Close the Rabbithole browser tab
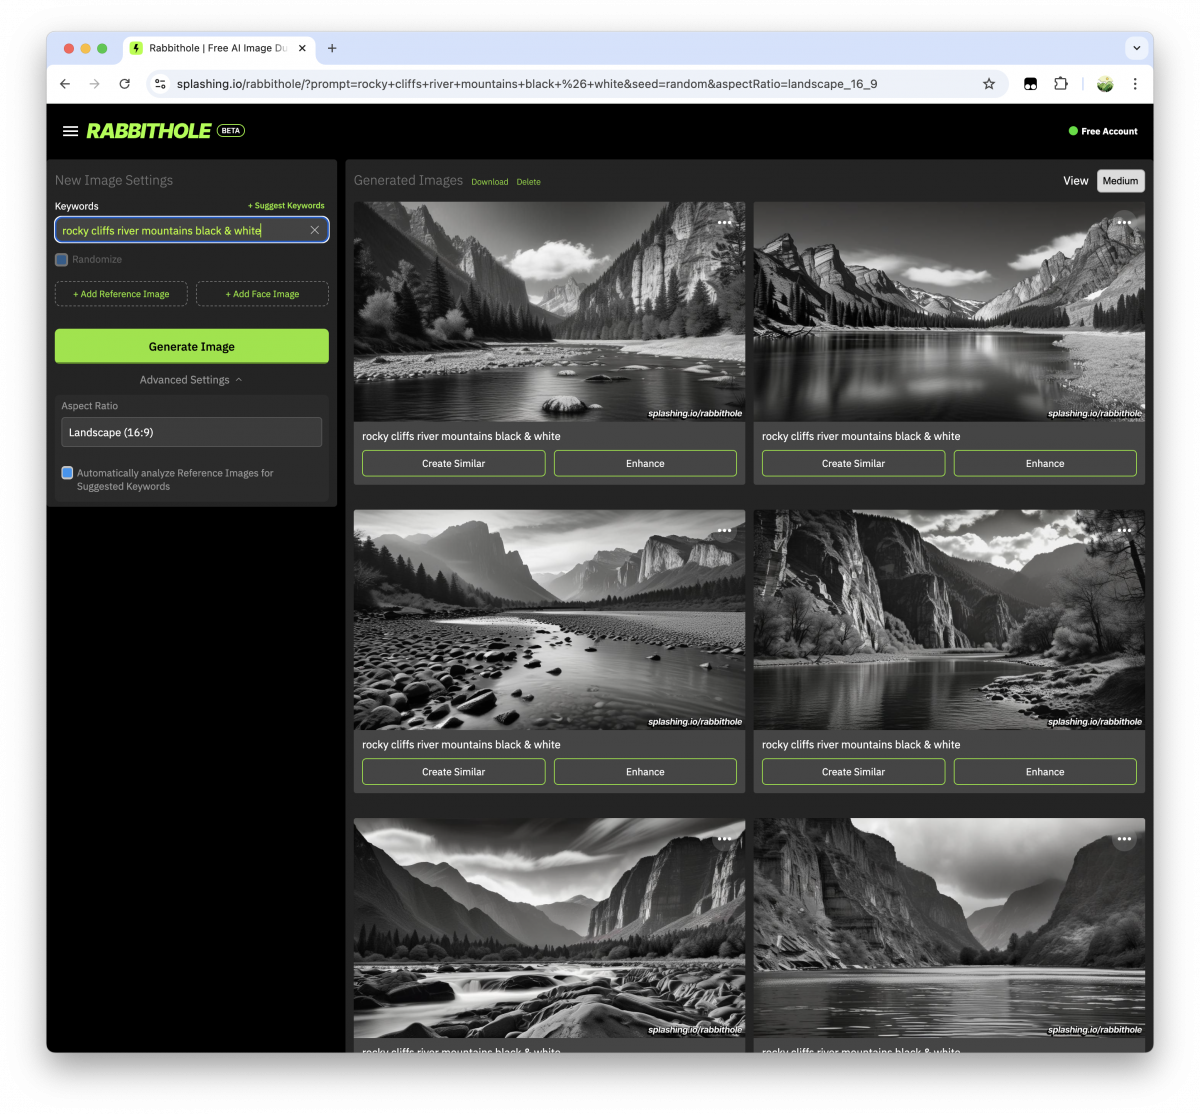 click(302, 48)
